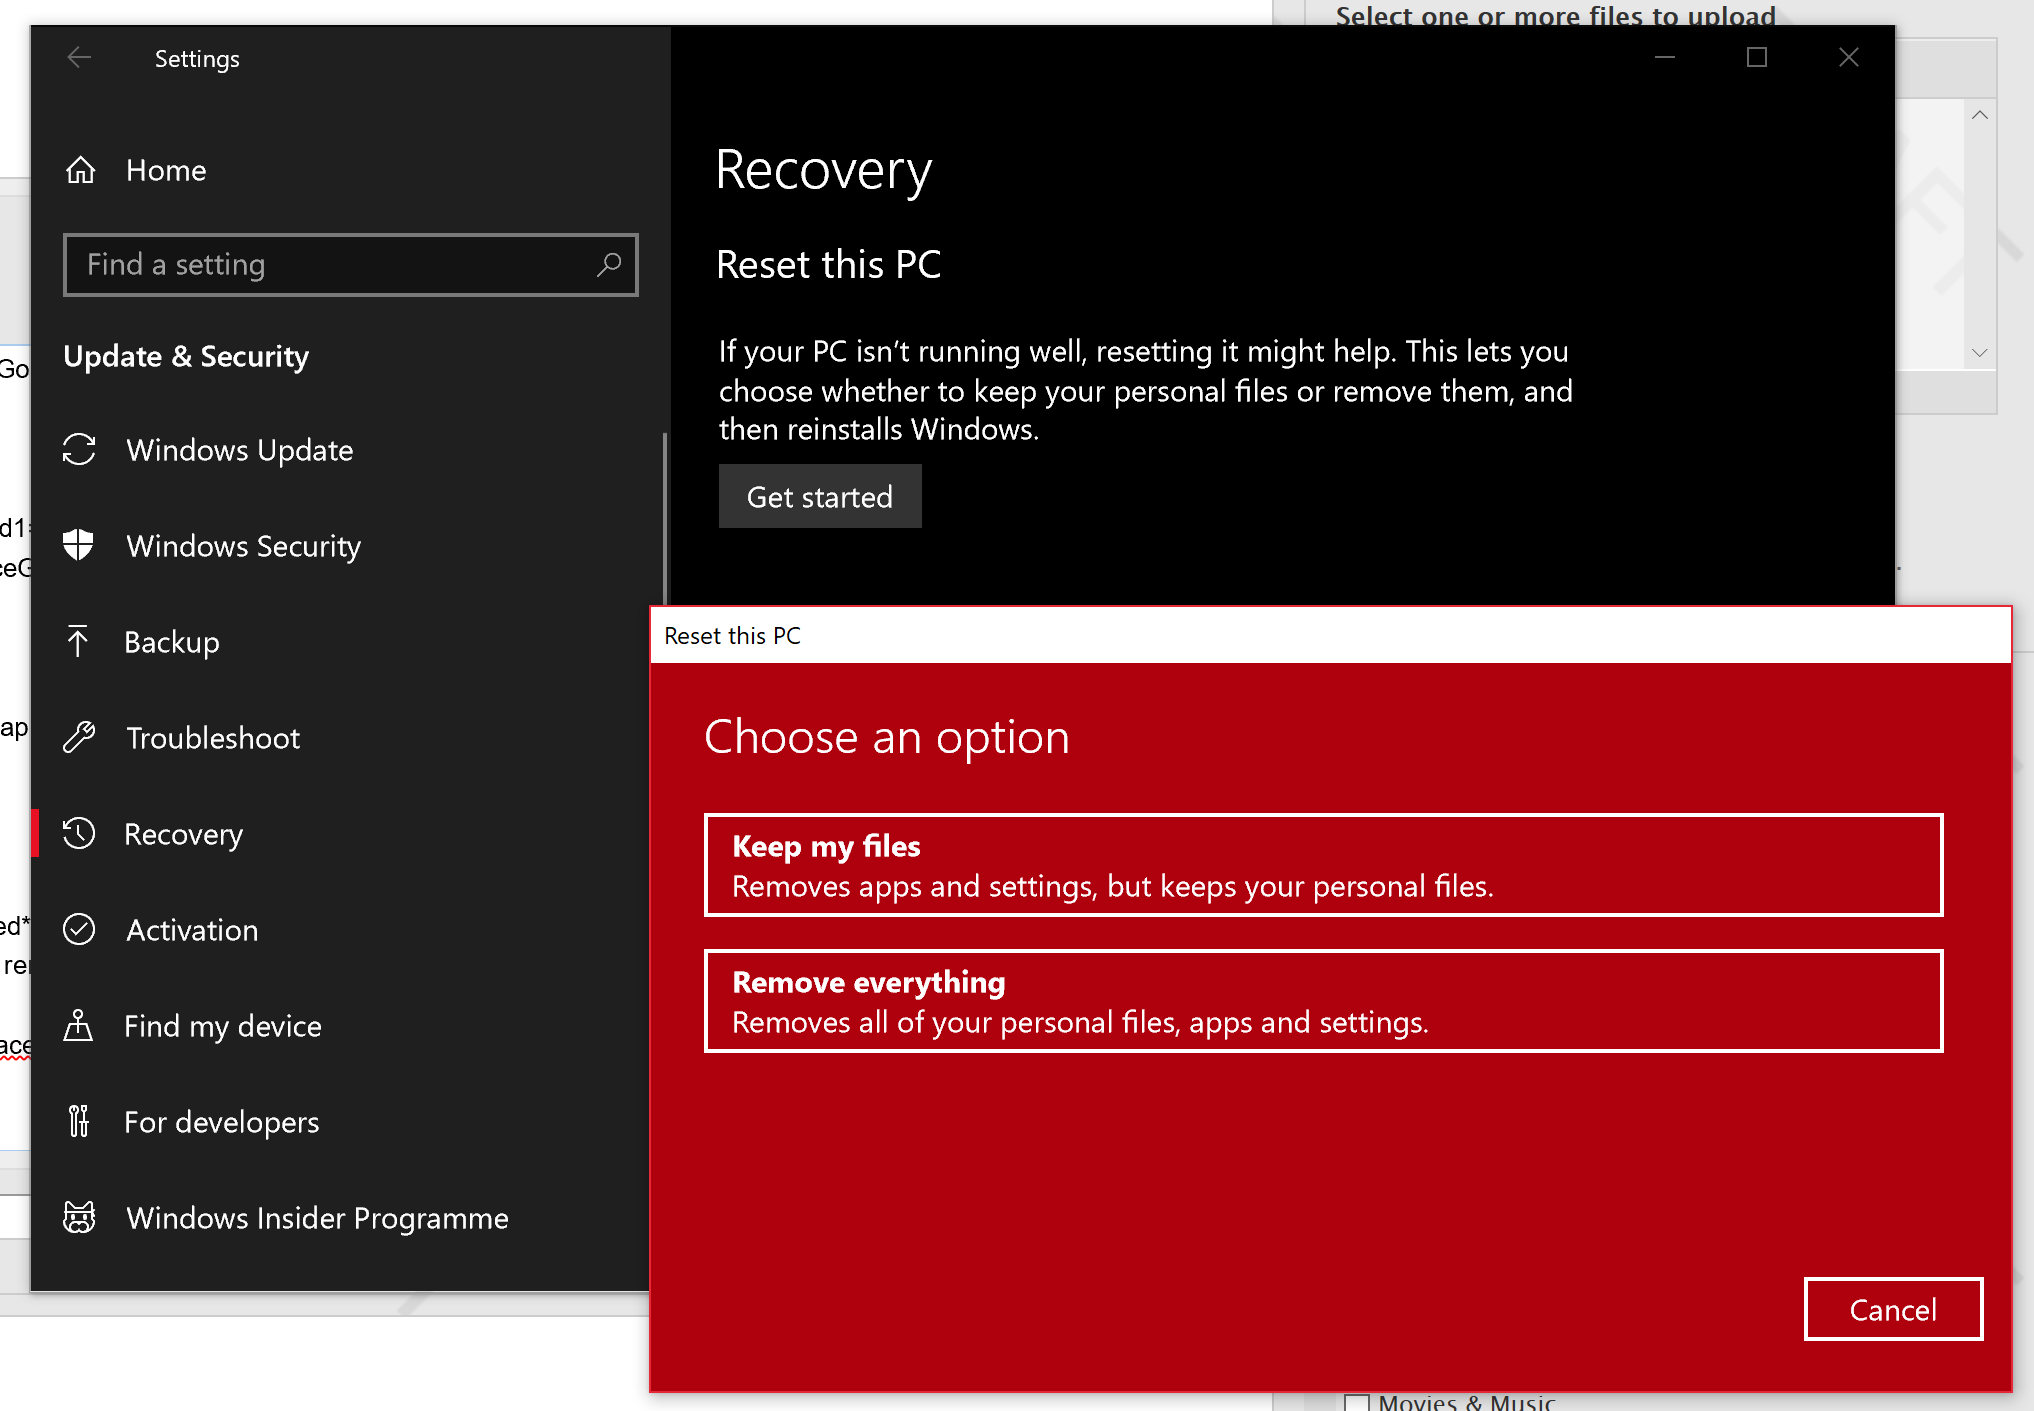
Task: Click the Windows Update icon
Action: click(x=80, y=450)
